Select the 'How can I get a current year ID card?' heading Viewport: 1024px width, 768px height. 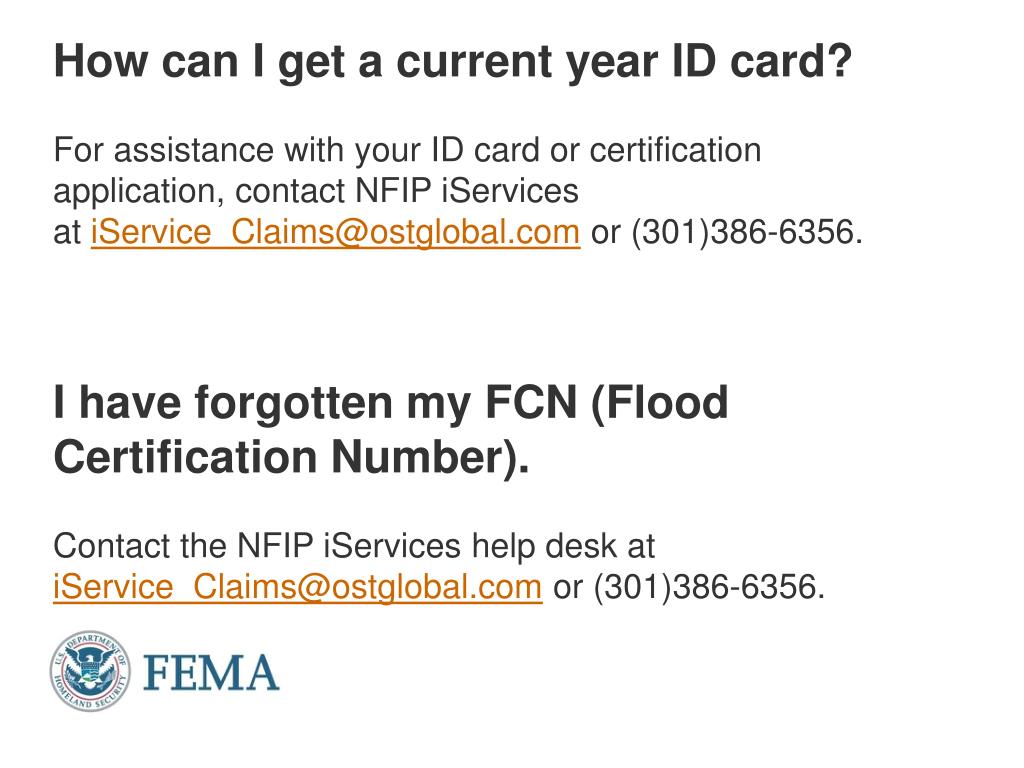[453, 63]
